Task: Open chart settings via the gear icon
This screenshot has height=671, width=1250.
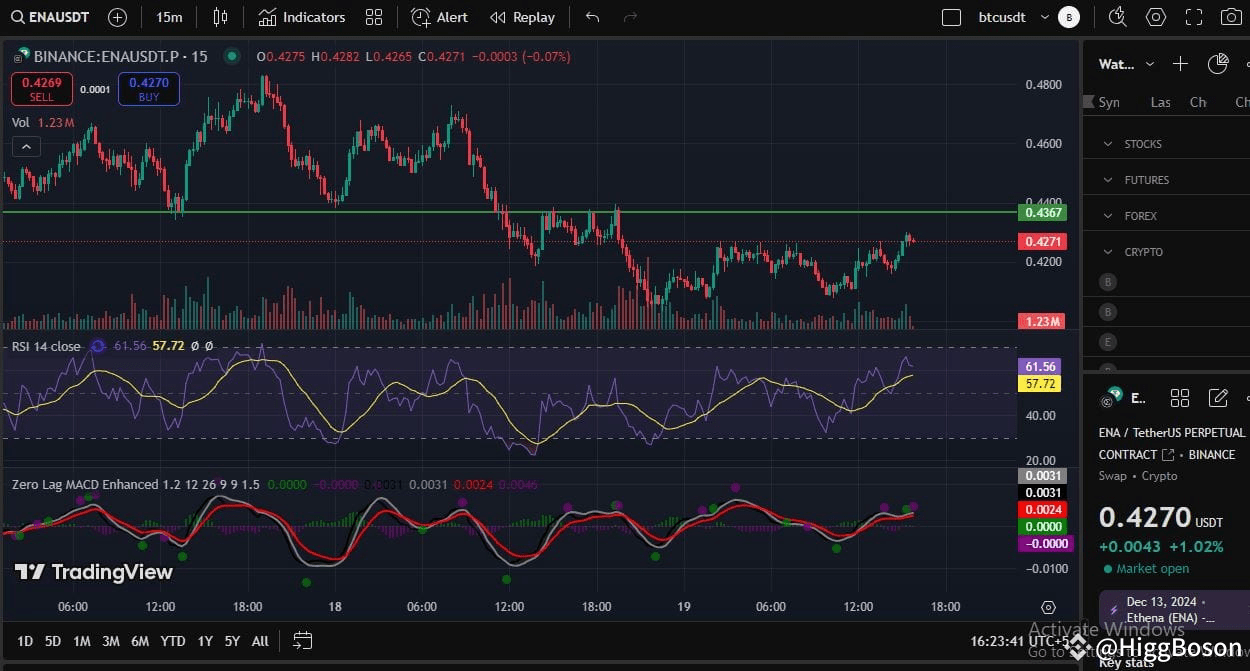Action: [x=1155, y=17]
